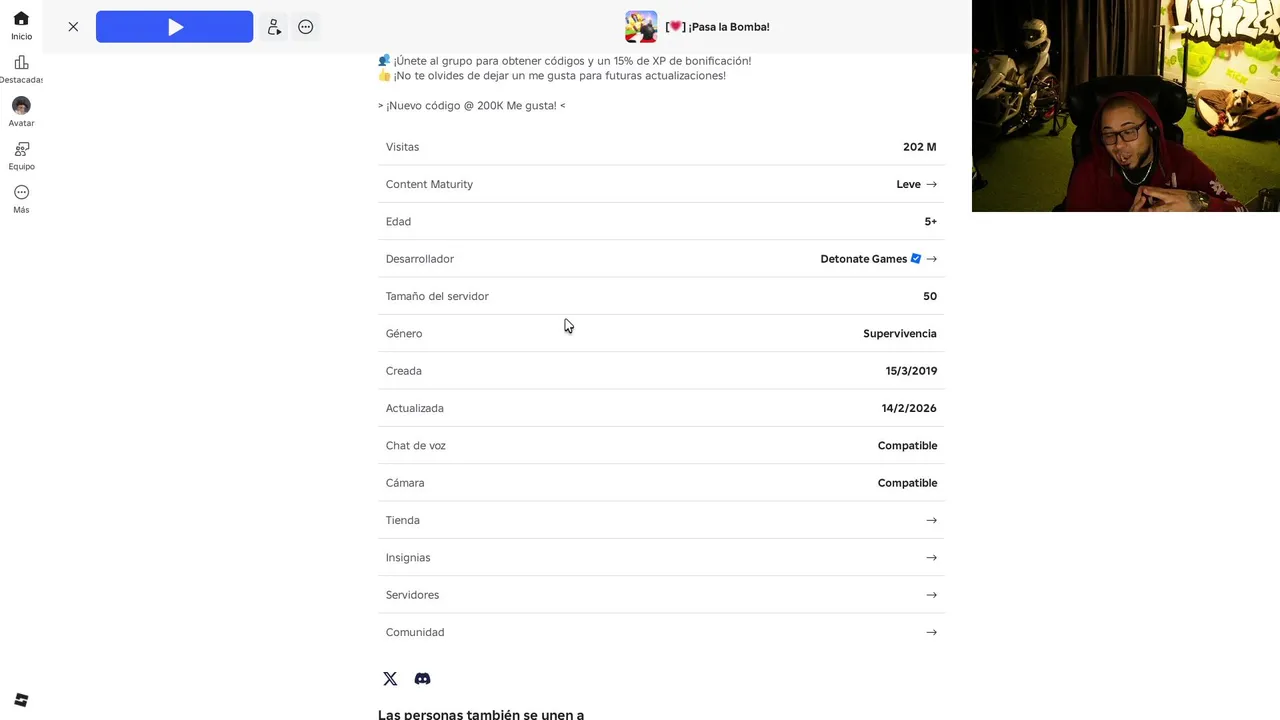Open Avatar section in sidebar
Screen dimensions: 1280x720
(21, 112)
